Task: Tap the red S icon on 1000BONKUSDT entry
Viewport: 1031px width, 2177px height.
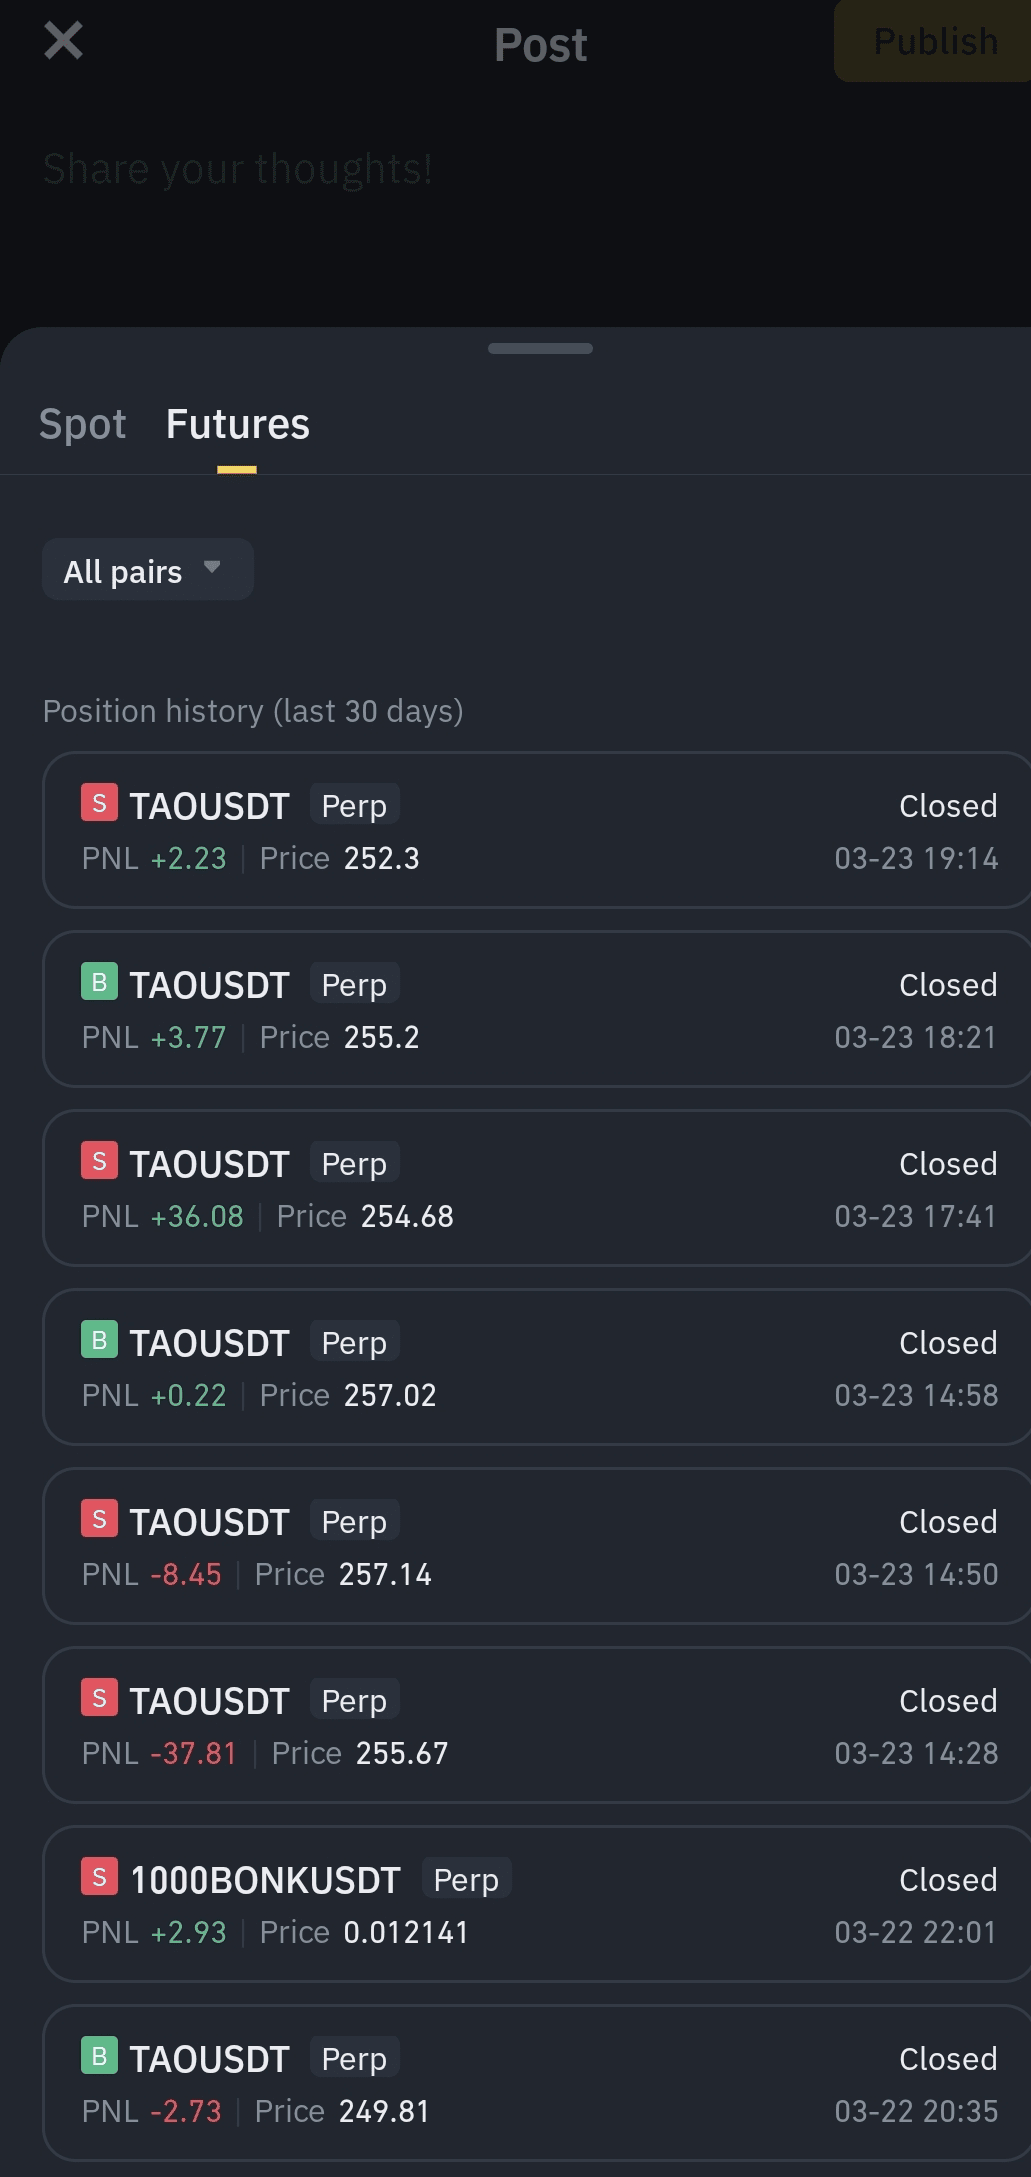Action: [x=99, y=1877]
